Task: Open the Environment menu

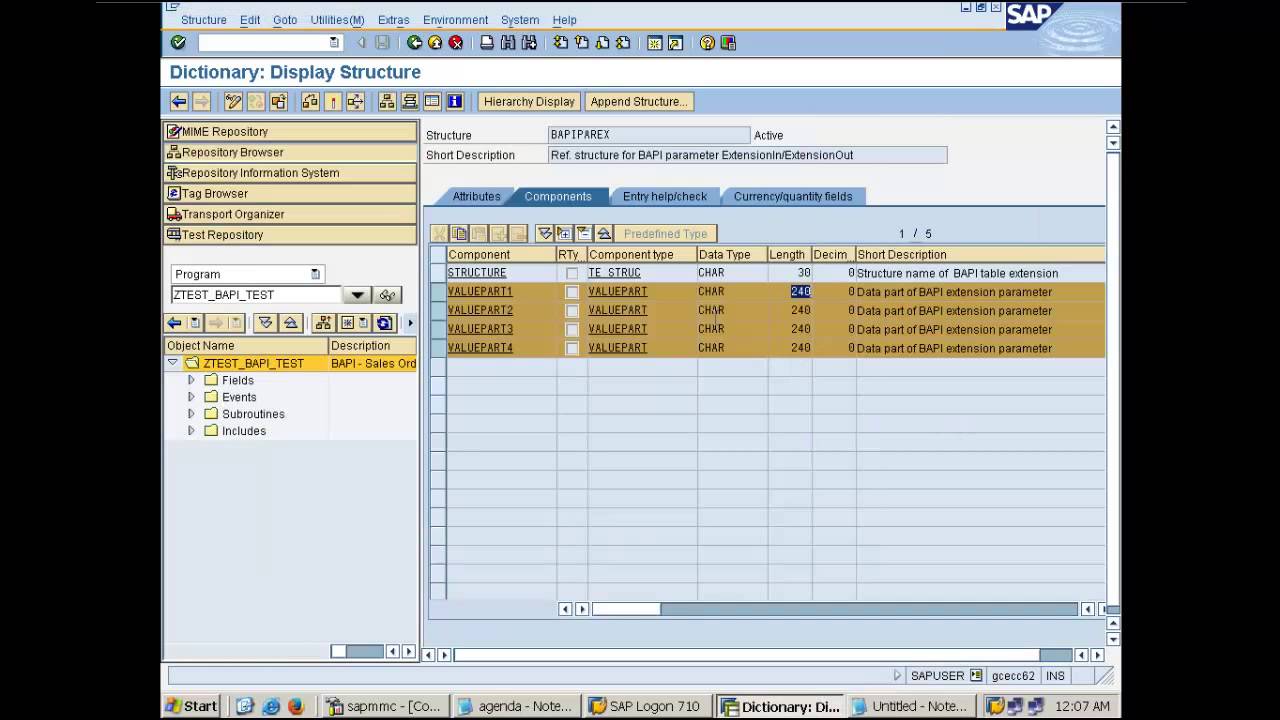Action: 455,20
